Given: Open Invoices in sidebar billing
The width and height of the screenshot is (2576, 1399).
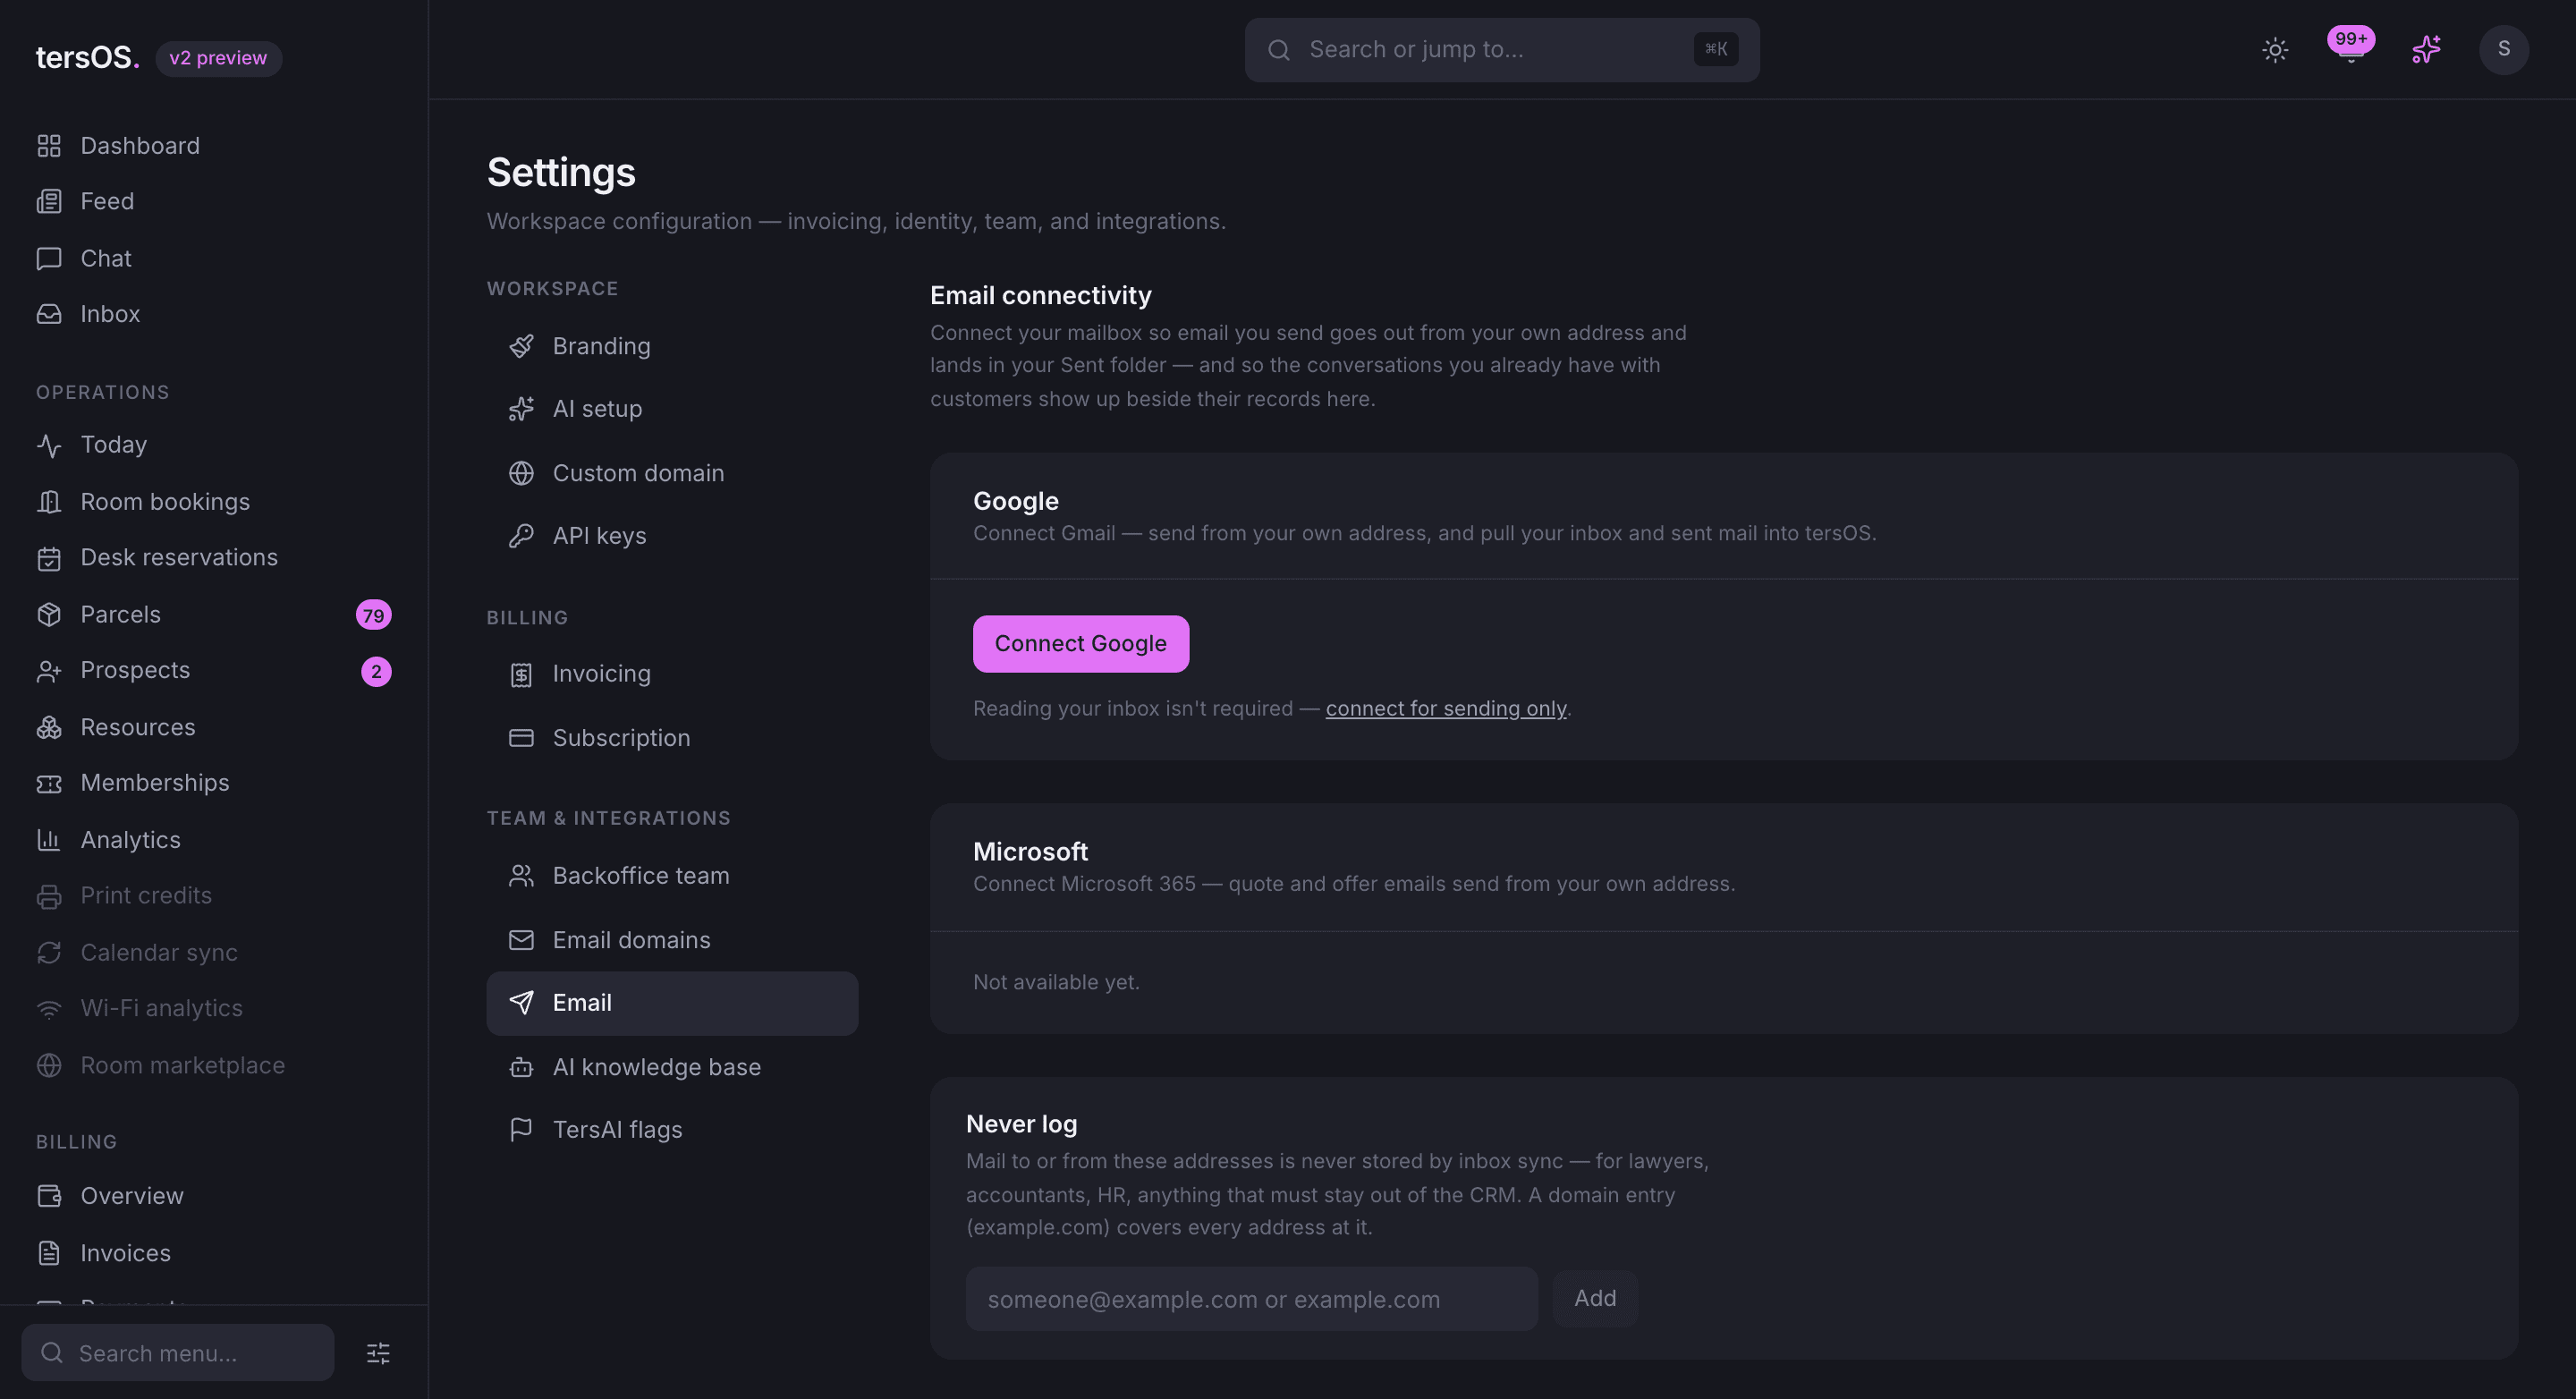Looking at the screenshot, I should 213,1253.
